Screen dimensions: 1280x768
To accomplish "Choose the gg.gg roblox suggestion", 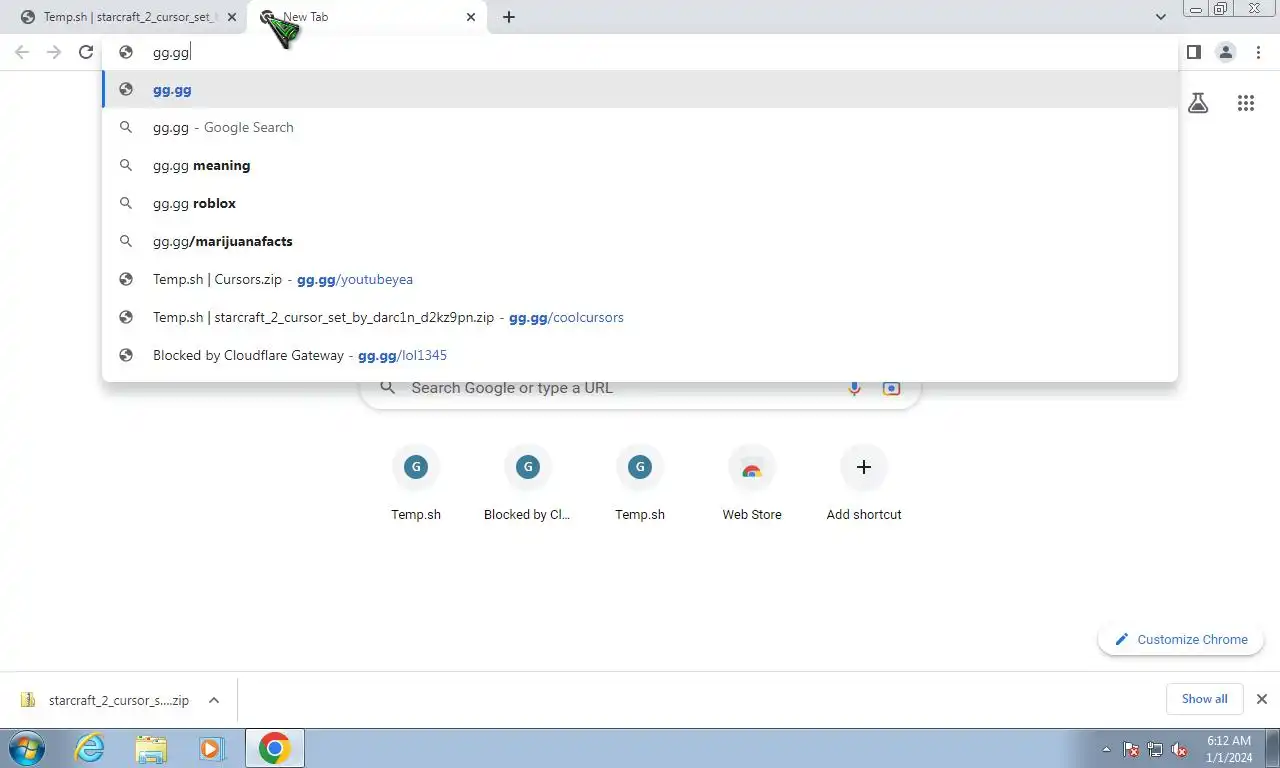I will tap(640, 203).
